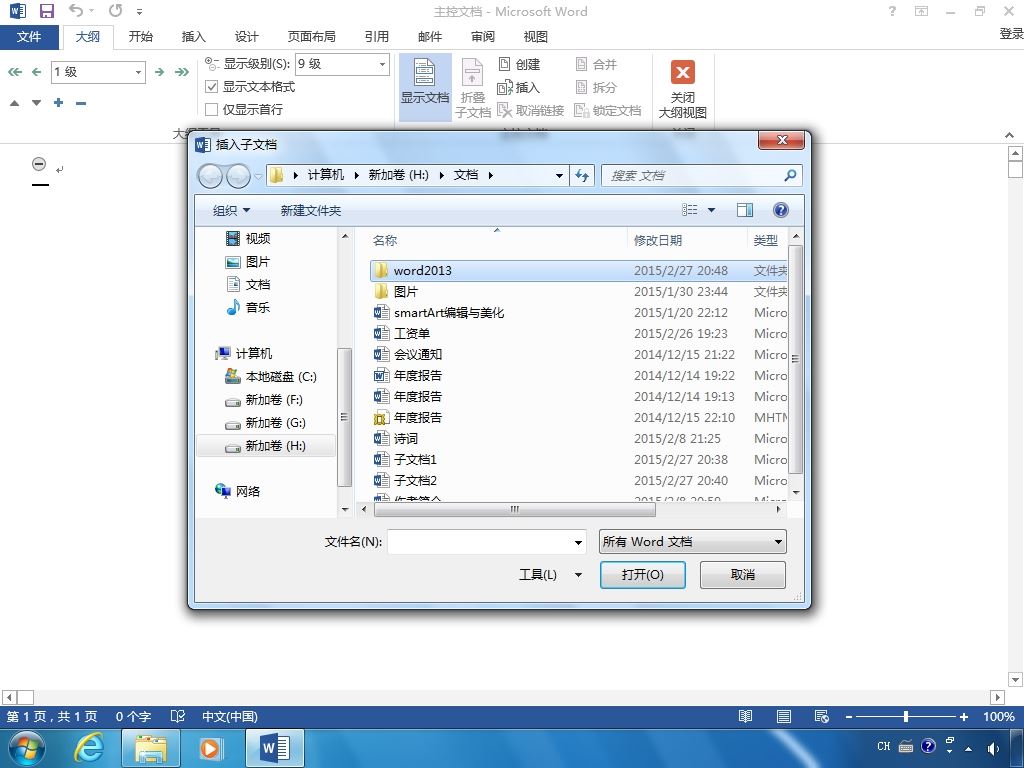The width and height of the screenshot is (1024, 768).
Task: Click the zoom in plus button
Action: [963, 716]
